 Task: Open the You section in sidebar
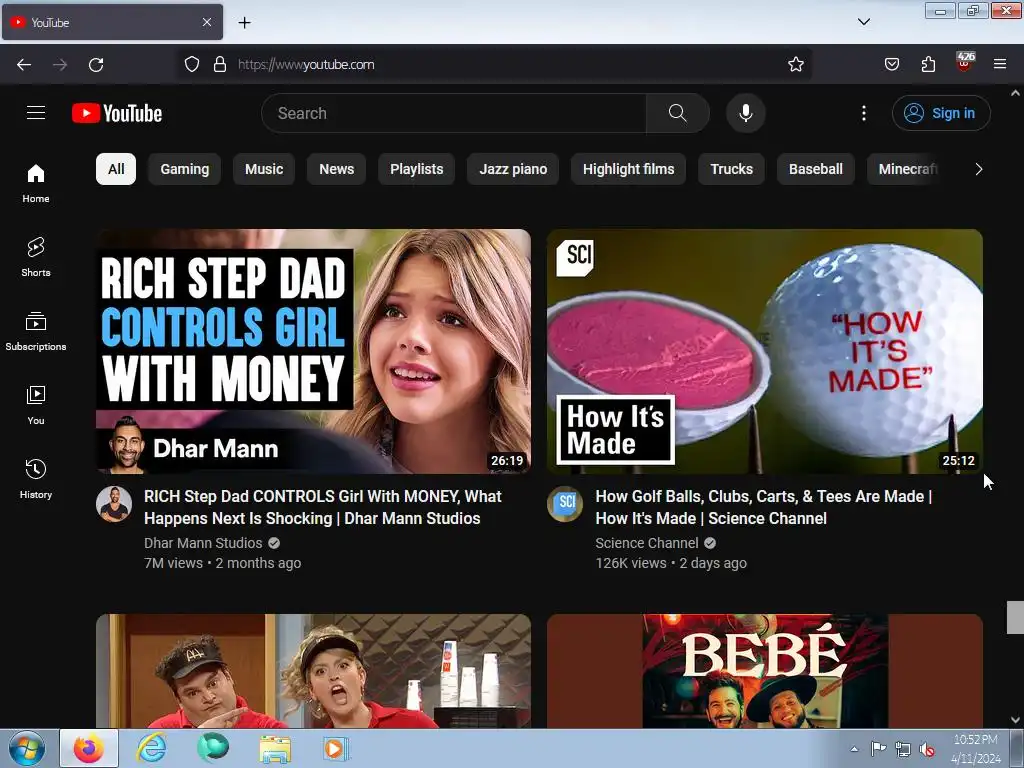tap(36, 406)
